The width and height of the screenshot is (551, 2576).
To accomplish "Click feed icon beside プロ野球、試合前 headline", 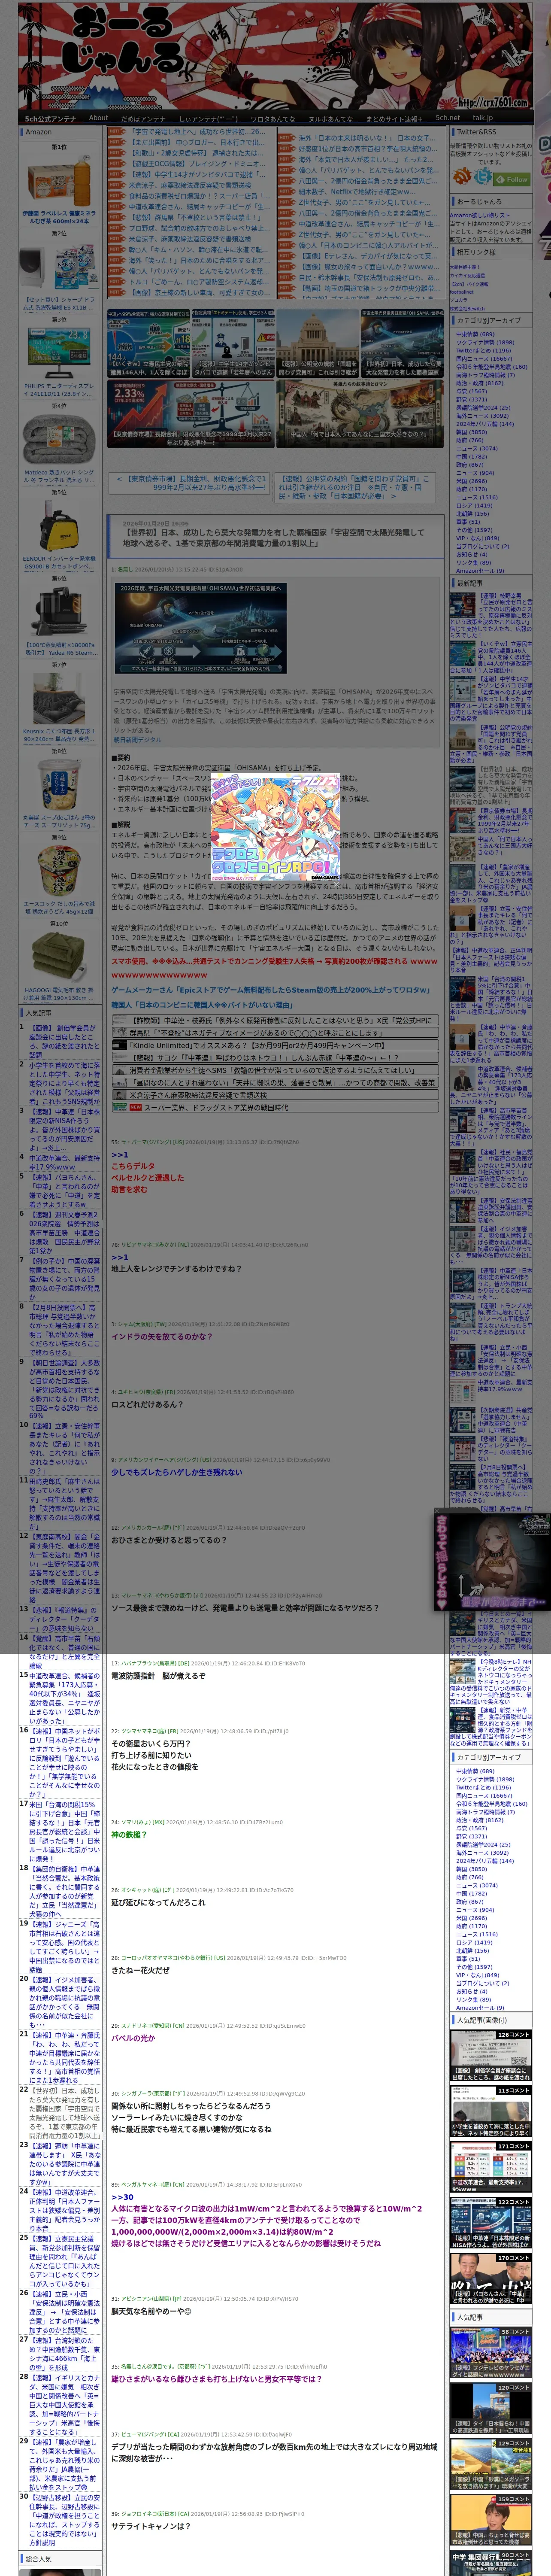I will 117,229.
